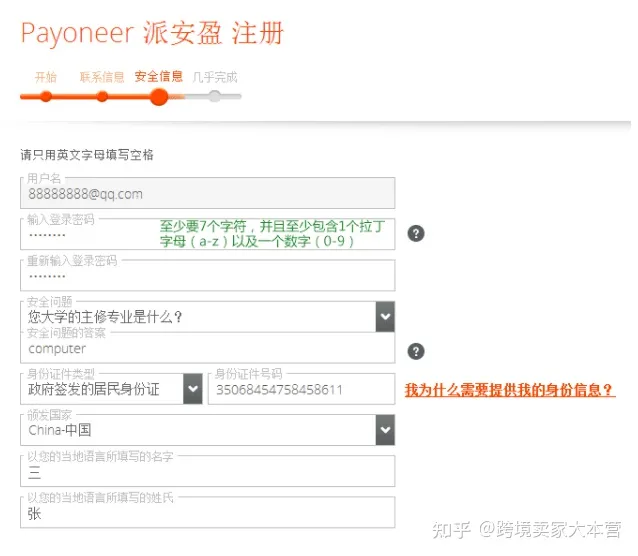Open link 我为什么需要提供我的身份信息？
This screenshot has height=556, width=638.
click(509, 390)
